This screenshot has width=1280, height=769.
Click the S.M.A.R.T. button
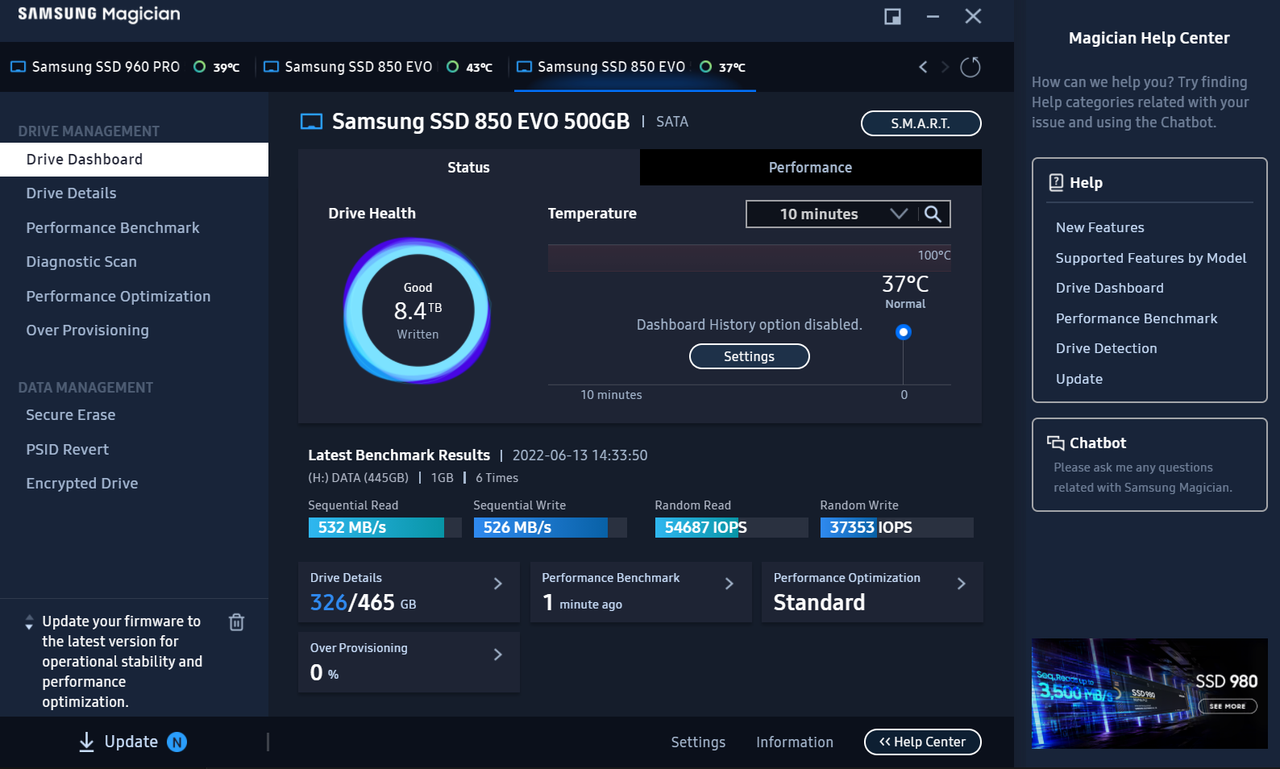point(921,123)
